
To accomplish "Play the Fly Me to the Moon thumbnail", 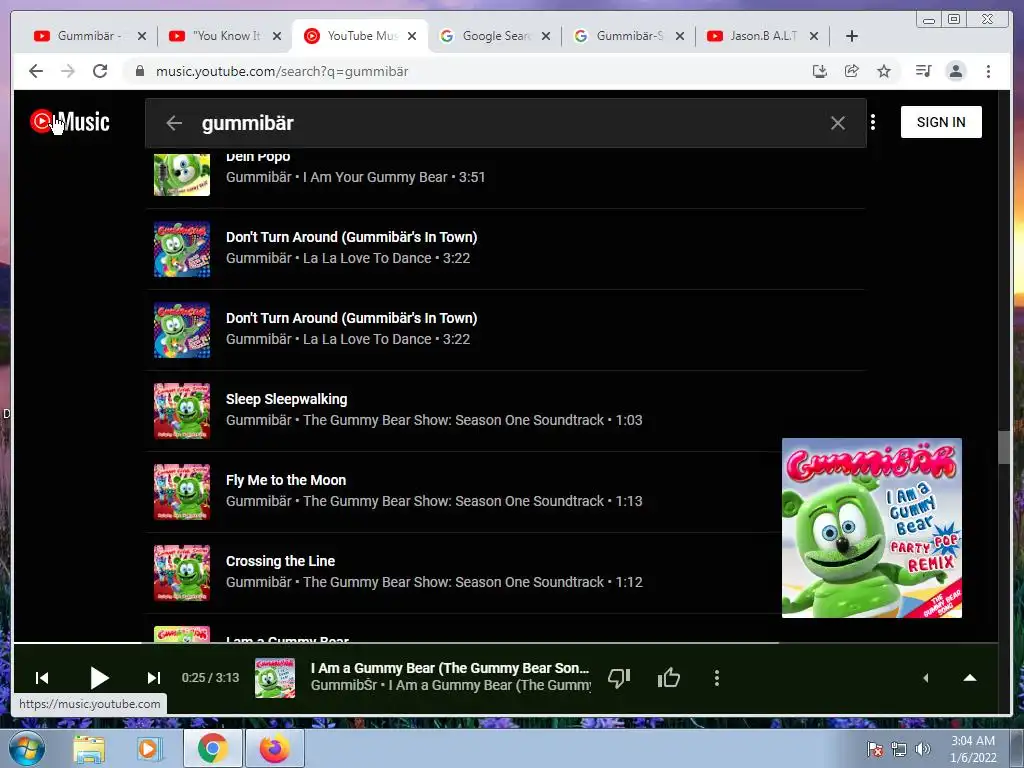I will (x=182, y=492).
